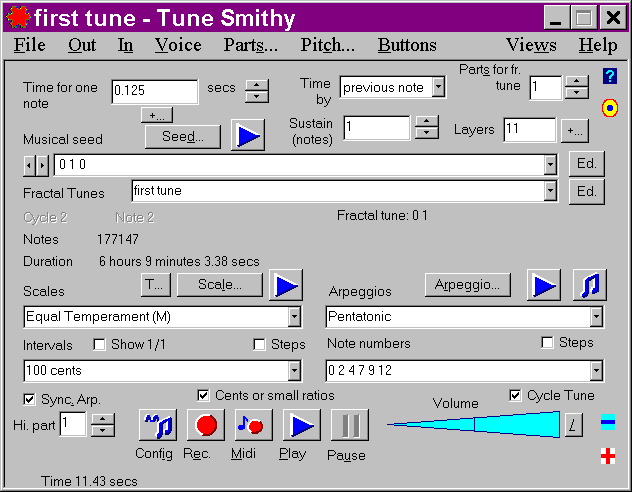The image size is (632, 492).
Task: Click the Midi note-and-dot icon
Action: coord(254,425)
